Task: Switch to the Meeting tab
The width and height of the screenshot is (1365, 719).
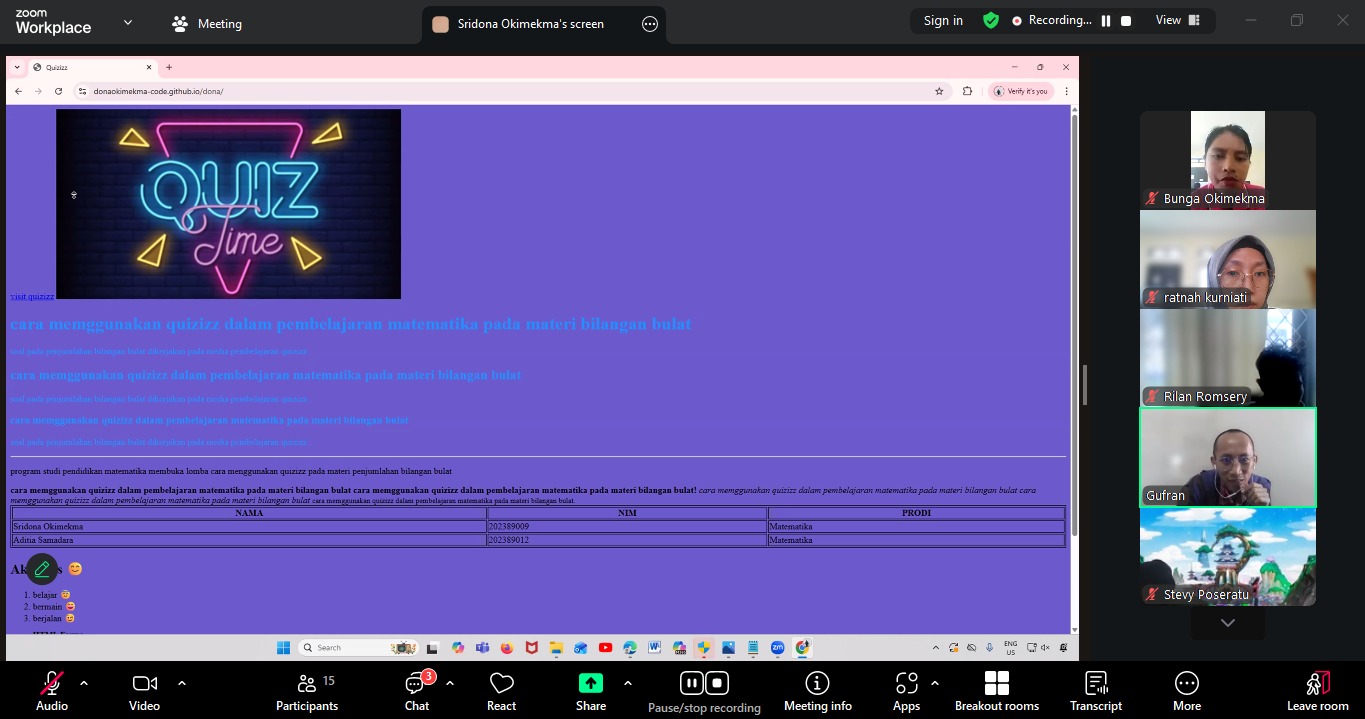Action: 207,23
